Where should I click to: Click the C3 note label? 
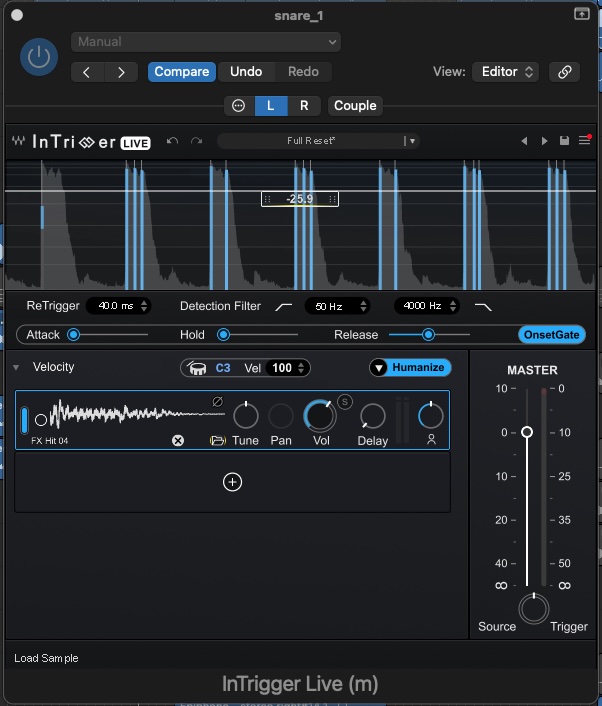[223, 368]
